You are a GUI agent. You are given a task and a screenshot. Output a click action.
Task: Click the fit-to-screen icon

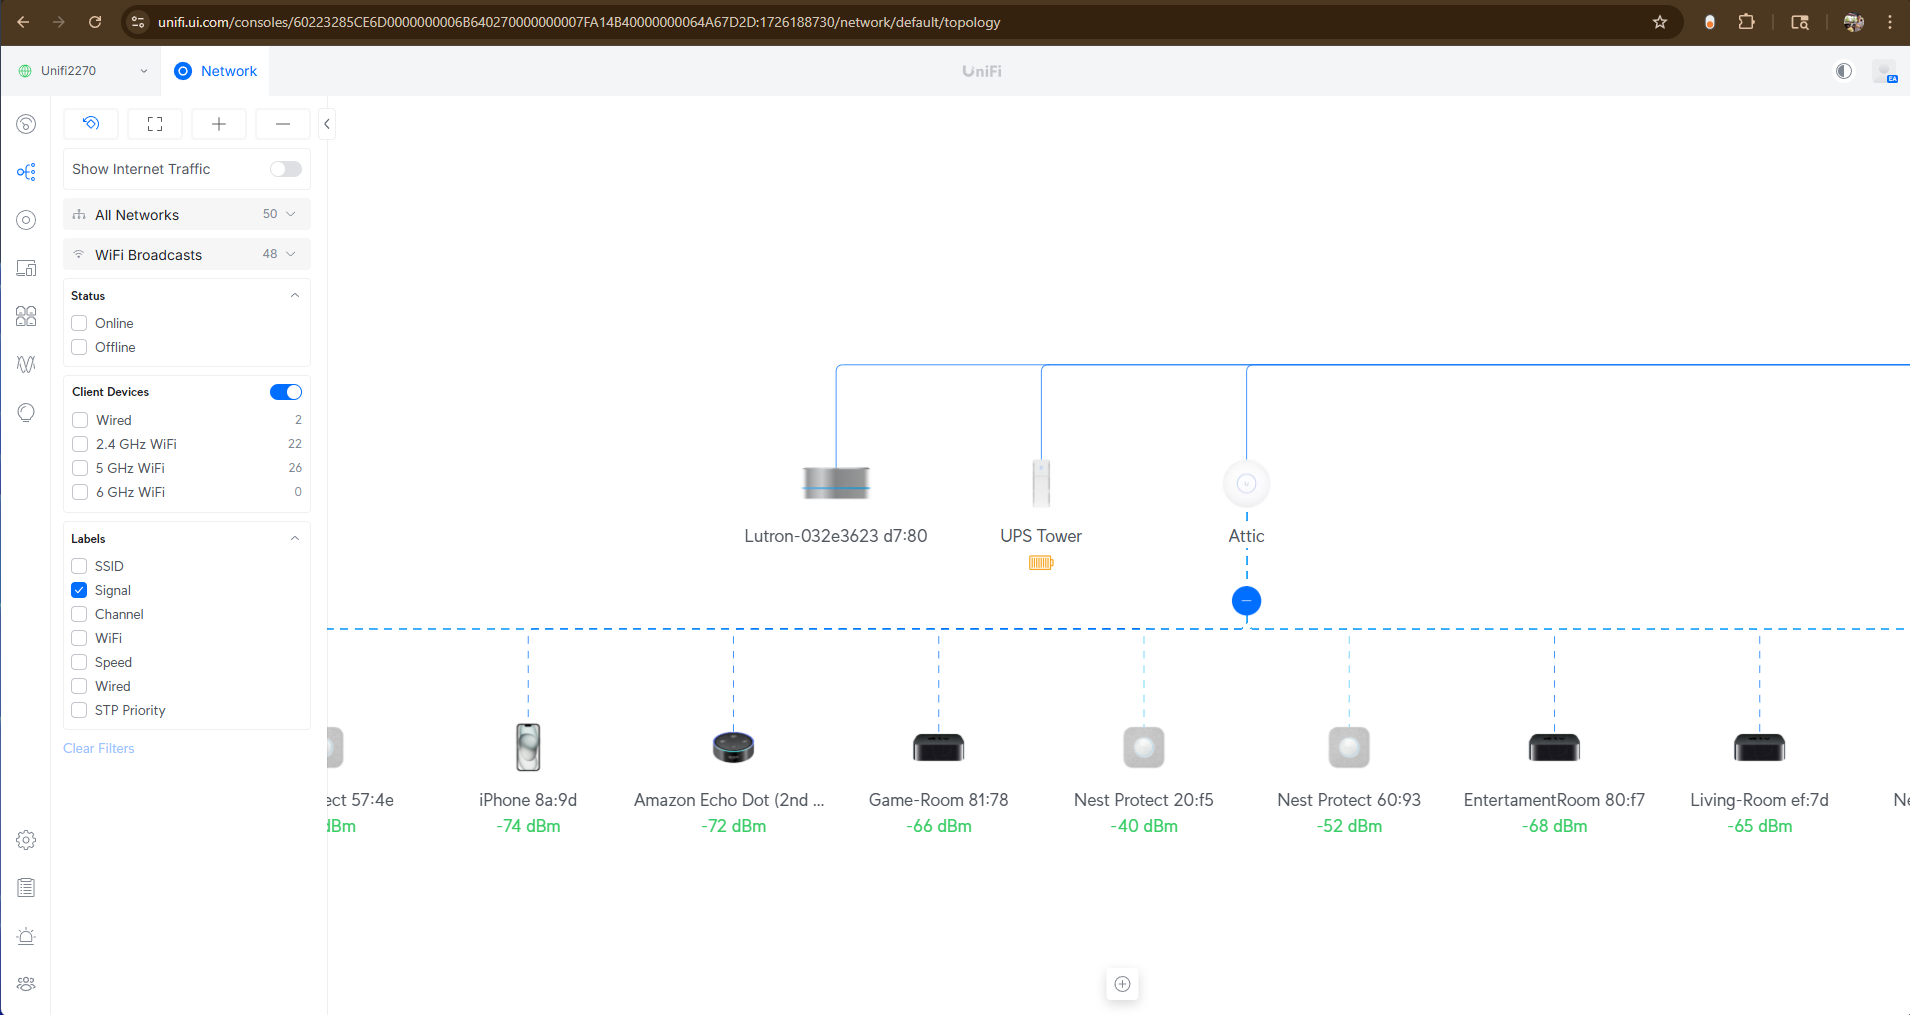click(x=155, y=124)
